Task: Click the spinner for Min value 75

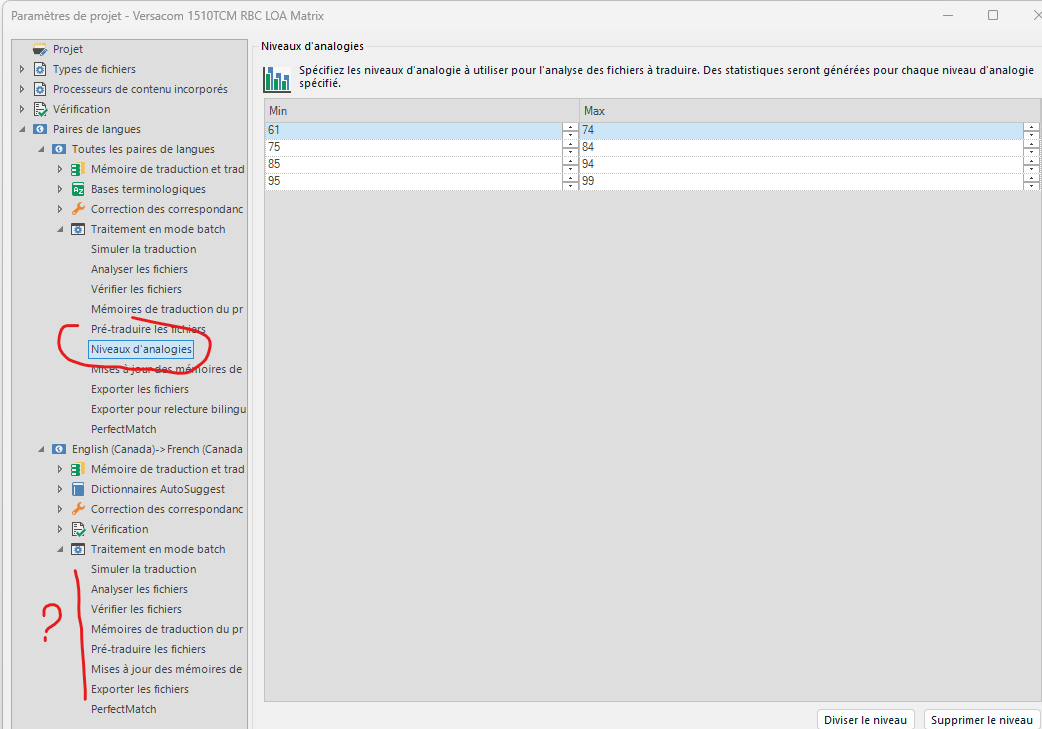Action: (x=570, y=147)
